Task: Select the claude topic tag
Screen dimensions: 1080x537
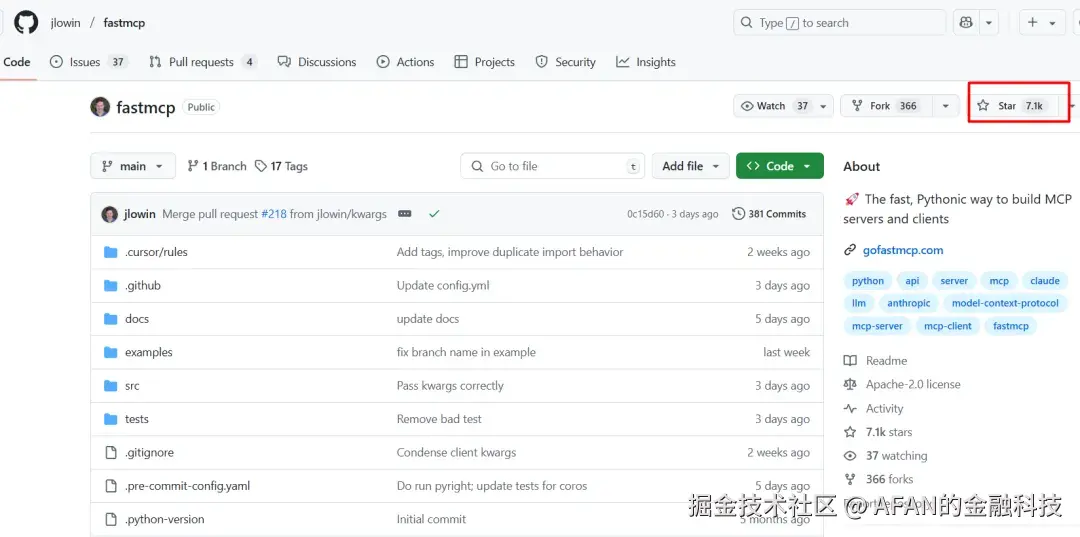Action: [x=1045, y=281]
